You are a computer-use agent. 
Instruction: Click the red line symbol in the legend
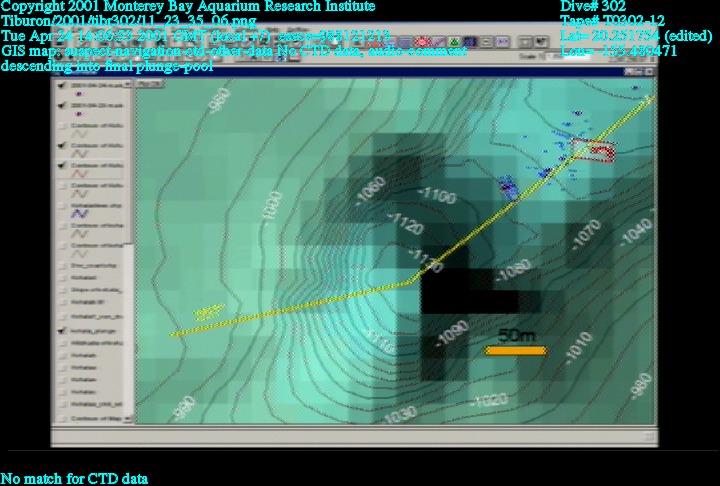(x=80, y=174)
